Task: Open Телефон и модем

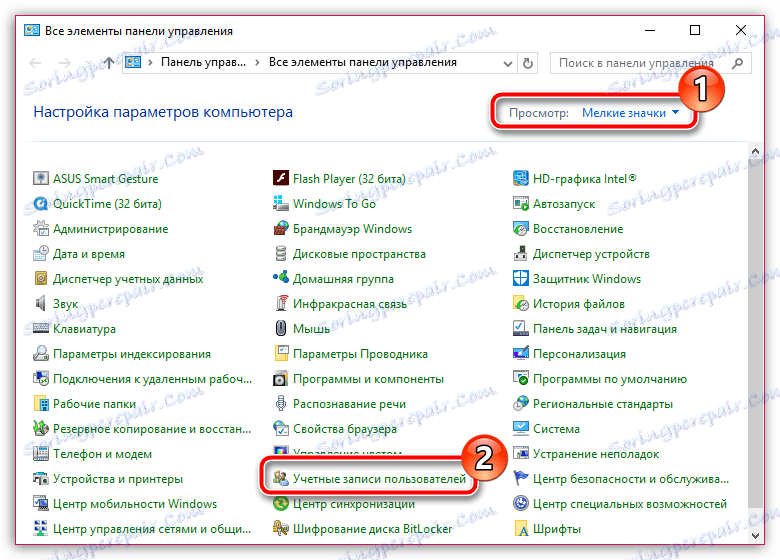Action: 92,454
